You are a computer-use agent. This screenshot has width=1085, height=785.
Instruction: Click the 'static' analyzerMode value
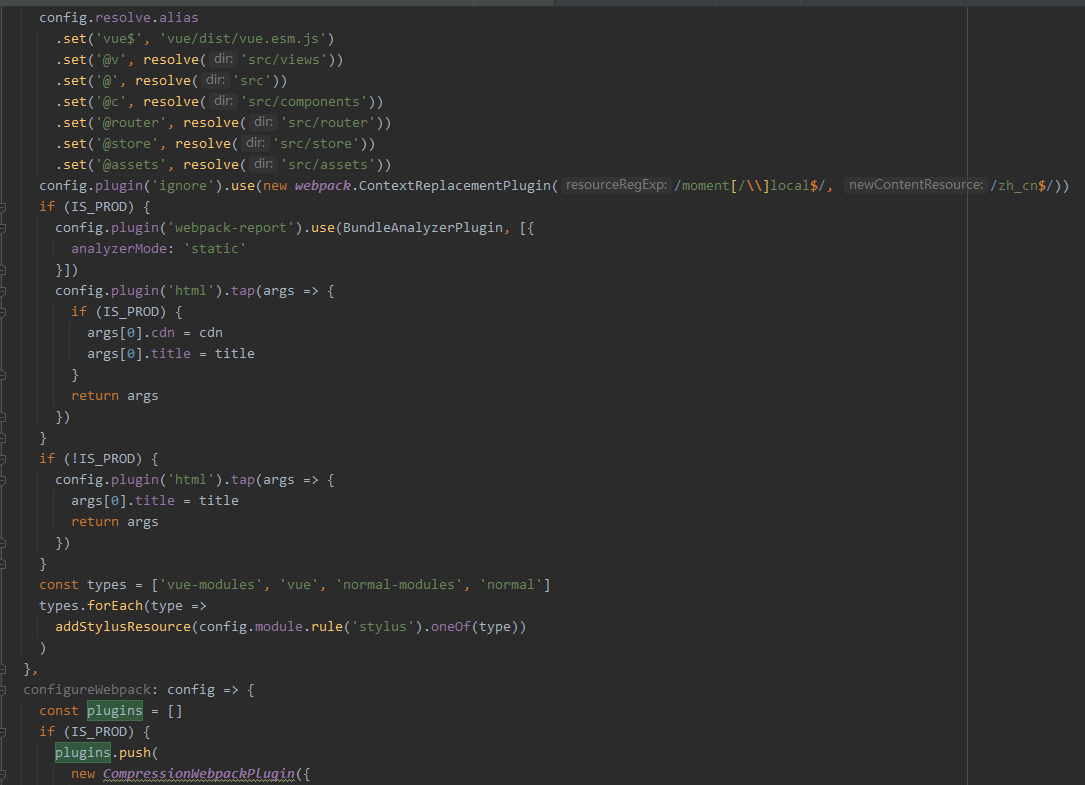coord(214,248)
